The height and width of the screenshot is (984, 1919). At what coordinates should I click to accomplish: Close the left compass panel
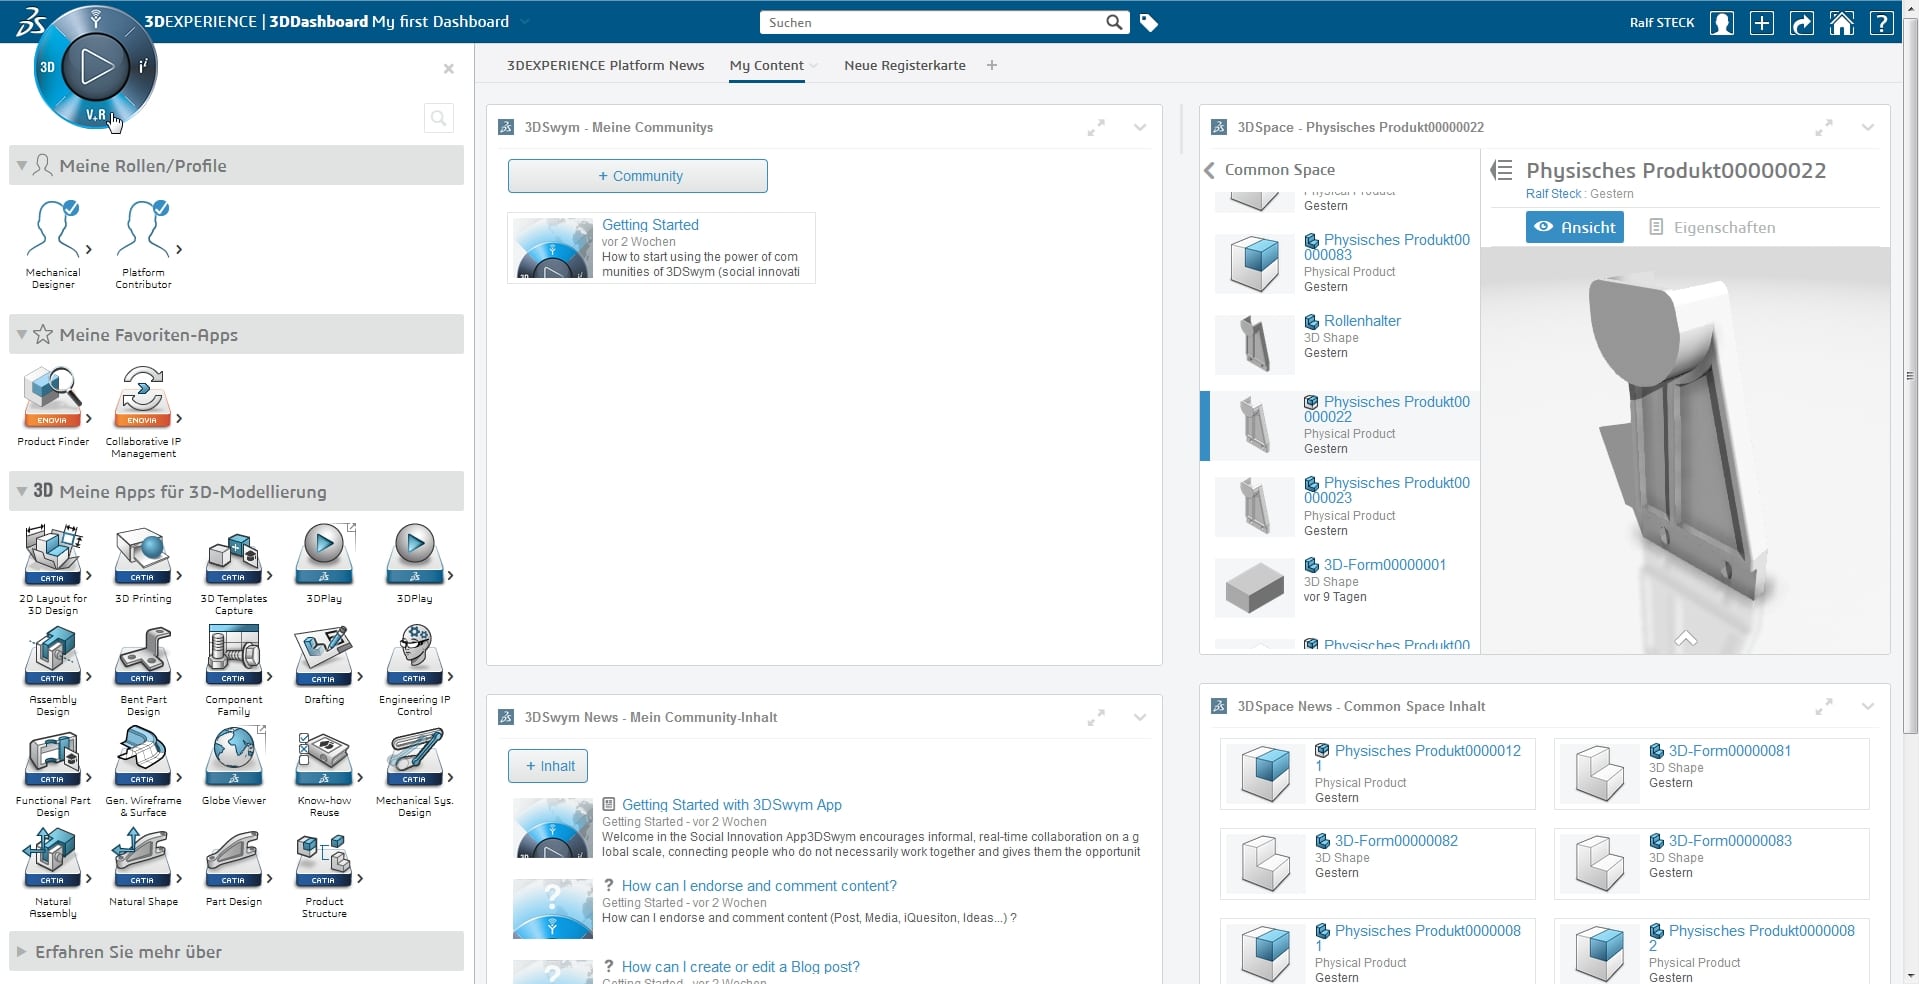pos(449,69)
